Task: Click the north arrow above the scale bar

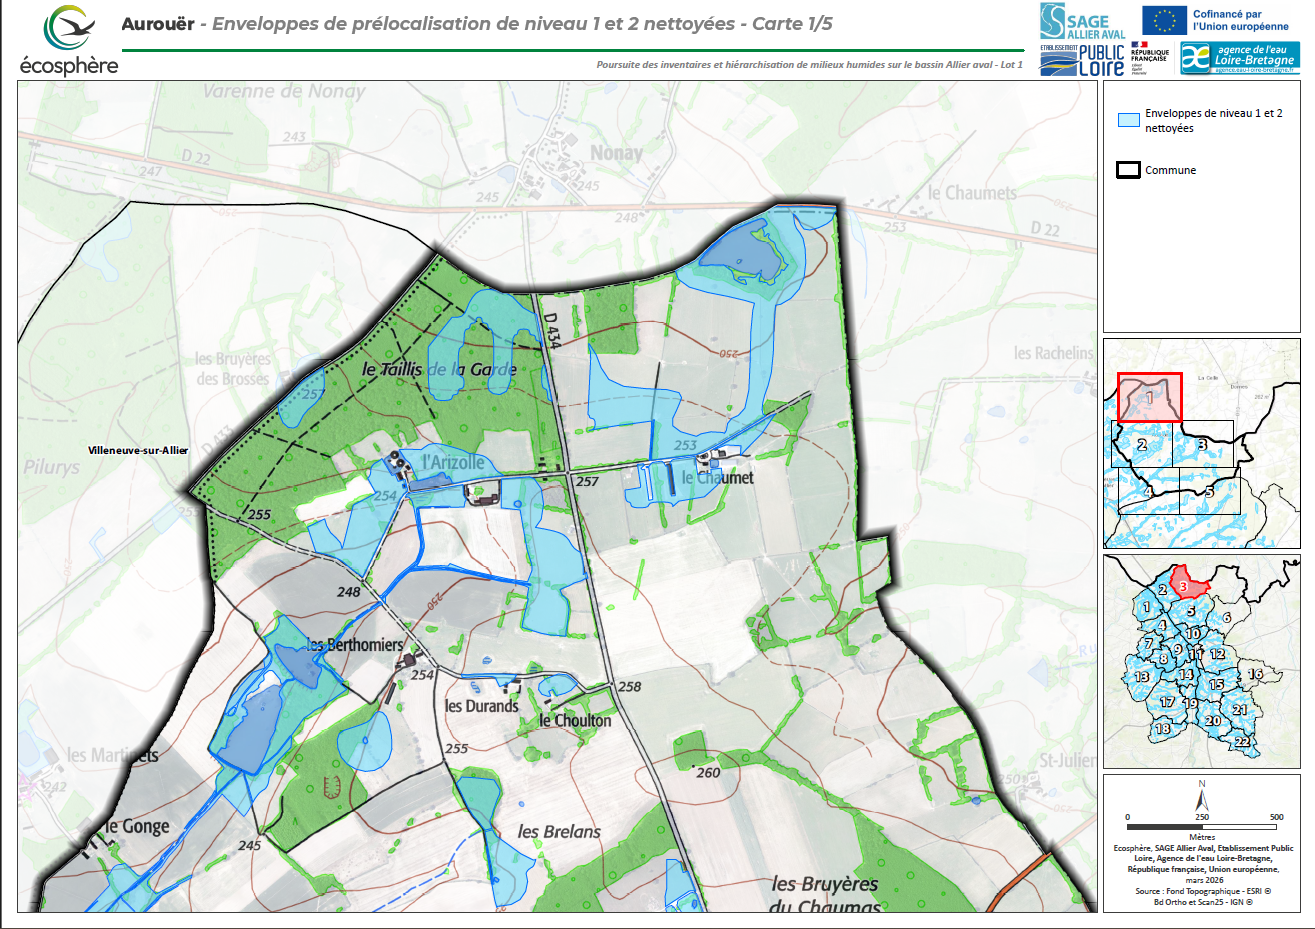Action: 1201,798
